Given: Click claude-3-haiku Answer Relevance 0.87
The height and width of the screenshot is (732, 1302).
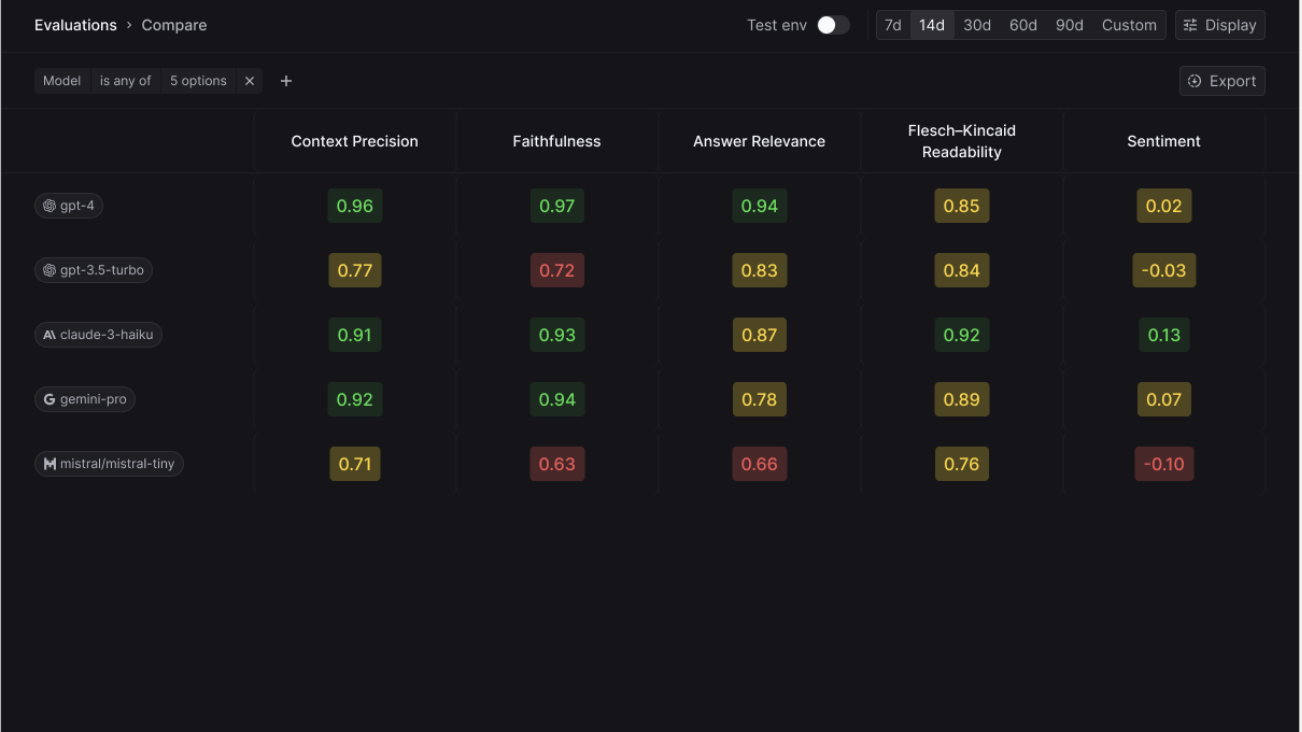Looking at the screenshot, I should (x=759, y=335).
